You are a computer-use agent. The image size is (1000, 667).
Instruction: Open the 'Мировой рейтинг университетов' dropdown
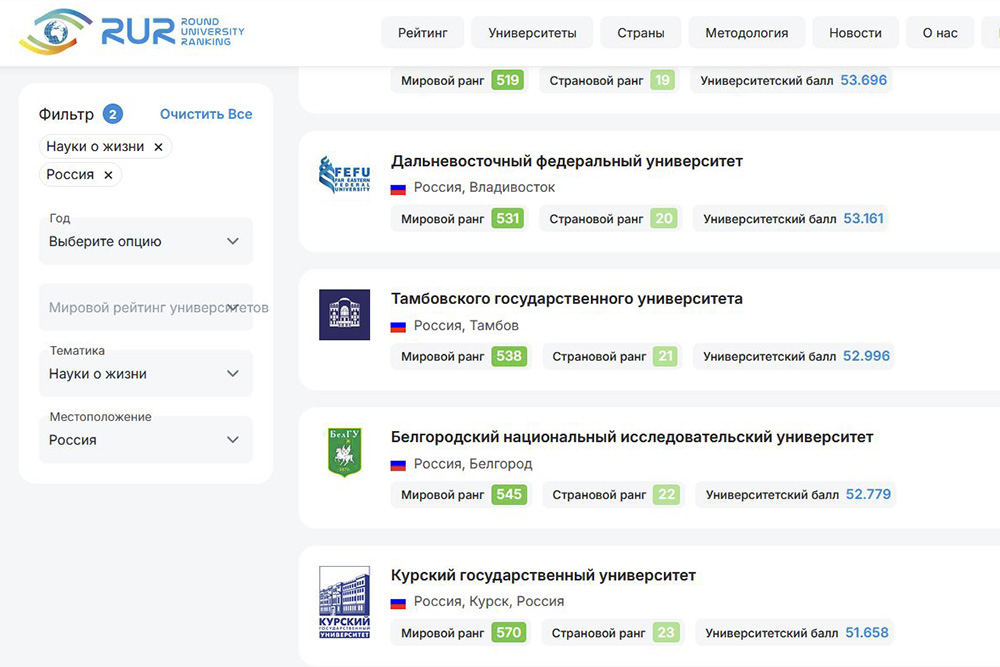[145, 308]
